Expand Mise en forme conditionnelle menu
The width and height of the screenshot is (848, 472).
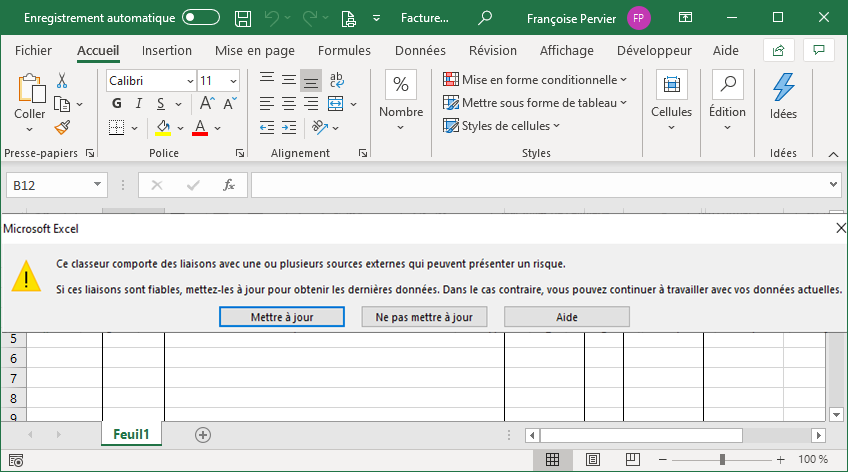tap(535, 80)
